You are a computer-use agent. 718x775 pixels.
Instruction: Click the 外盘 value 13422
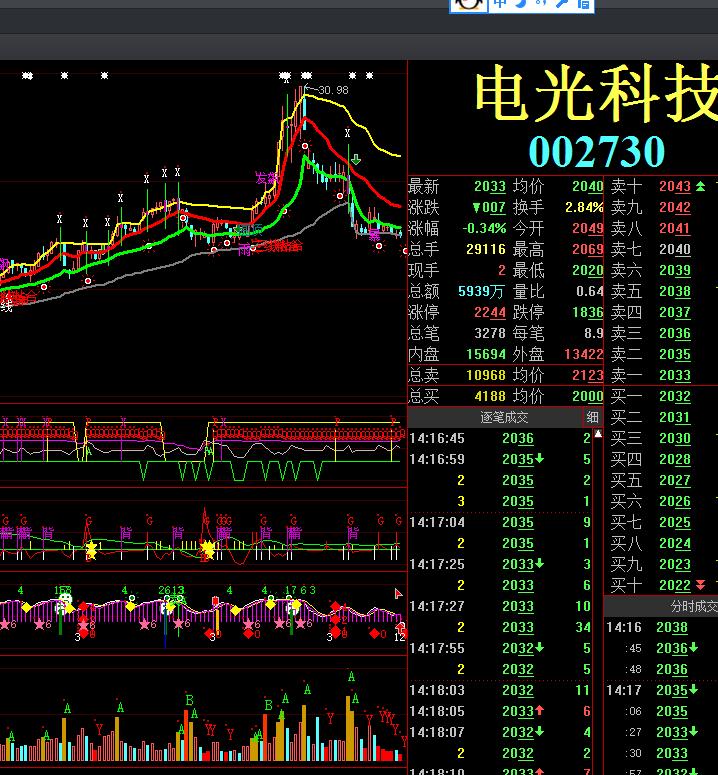(x=584, y=354)
